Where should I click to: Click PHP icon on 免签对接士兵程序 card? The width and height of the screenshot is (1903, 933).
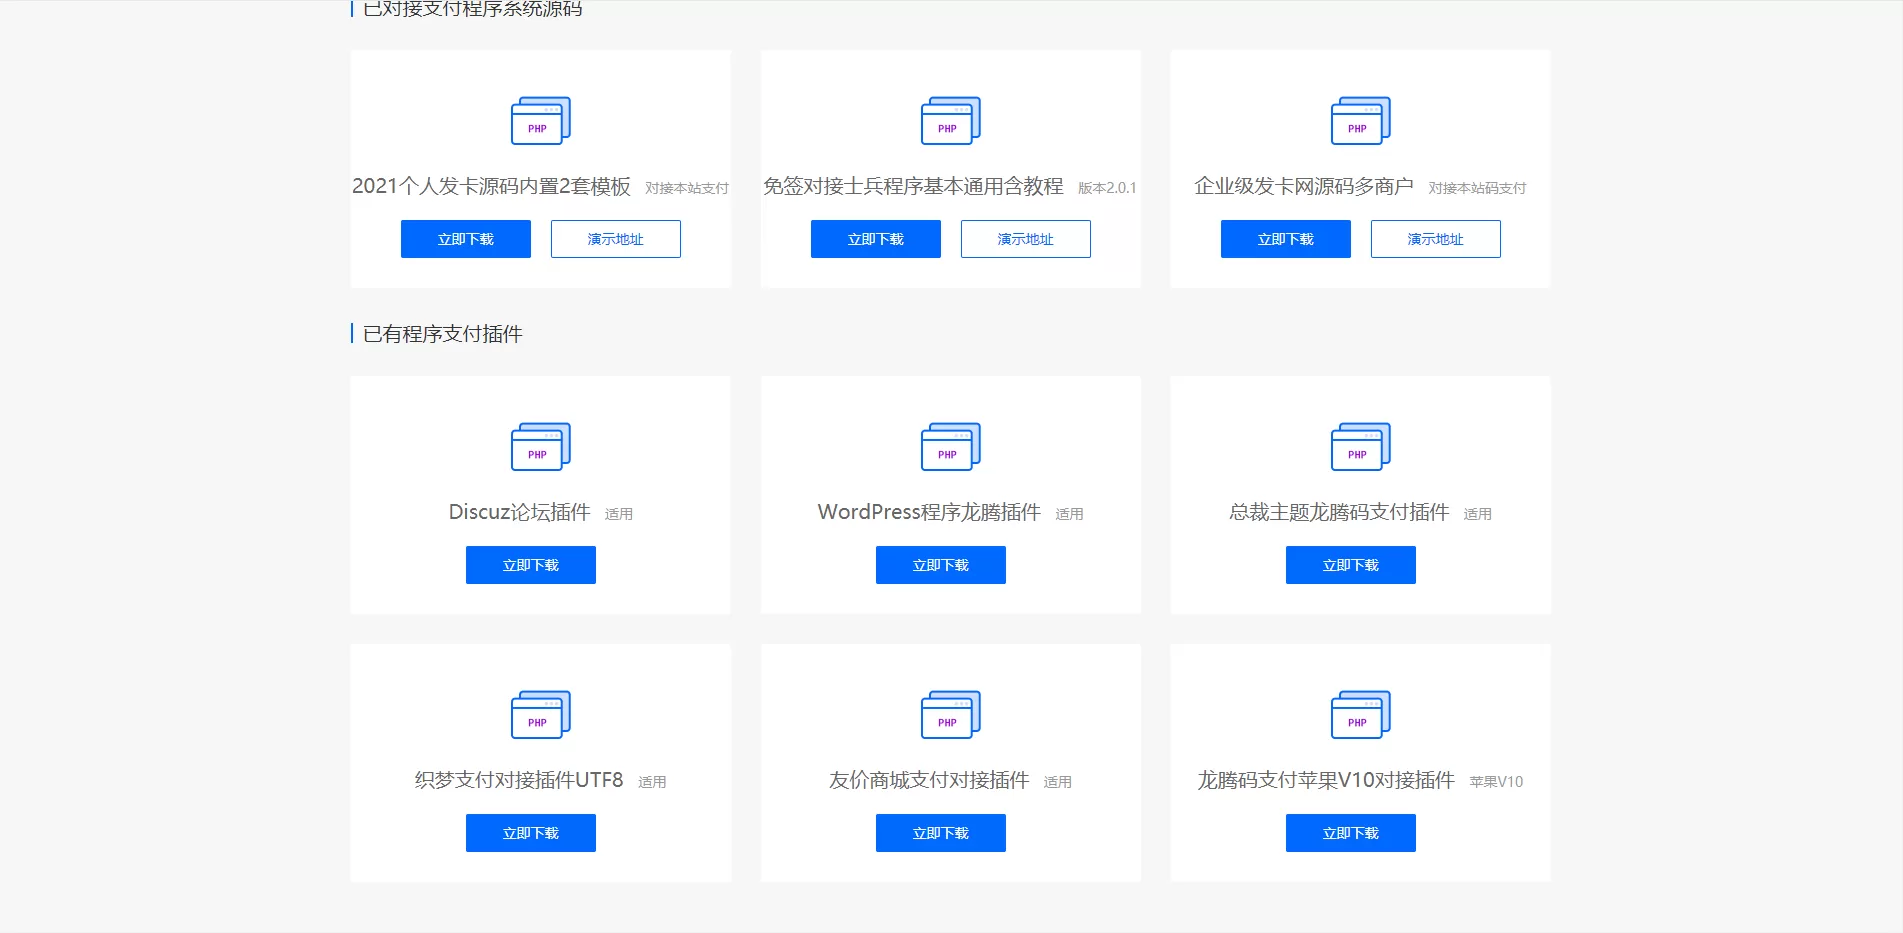pyautogui.click(x=950, y=121)
